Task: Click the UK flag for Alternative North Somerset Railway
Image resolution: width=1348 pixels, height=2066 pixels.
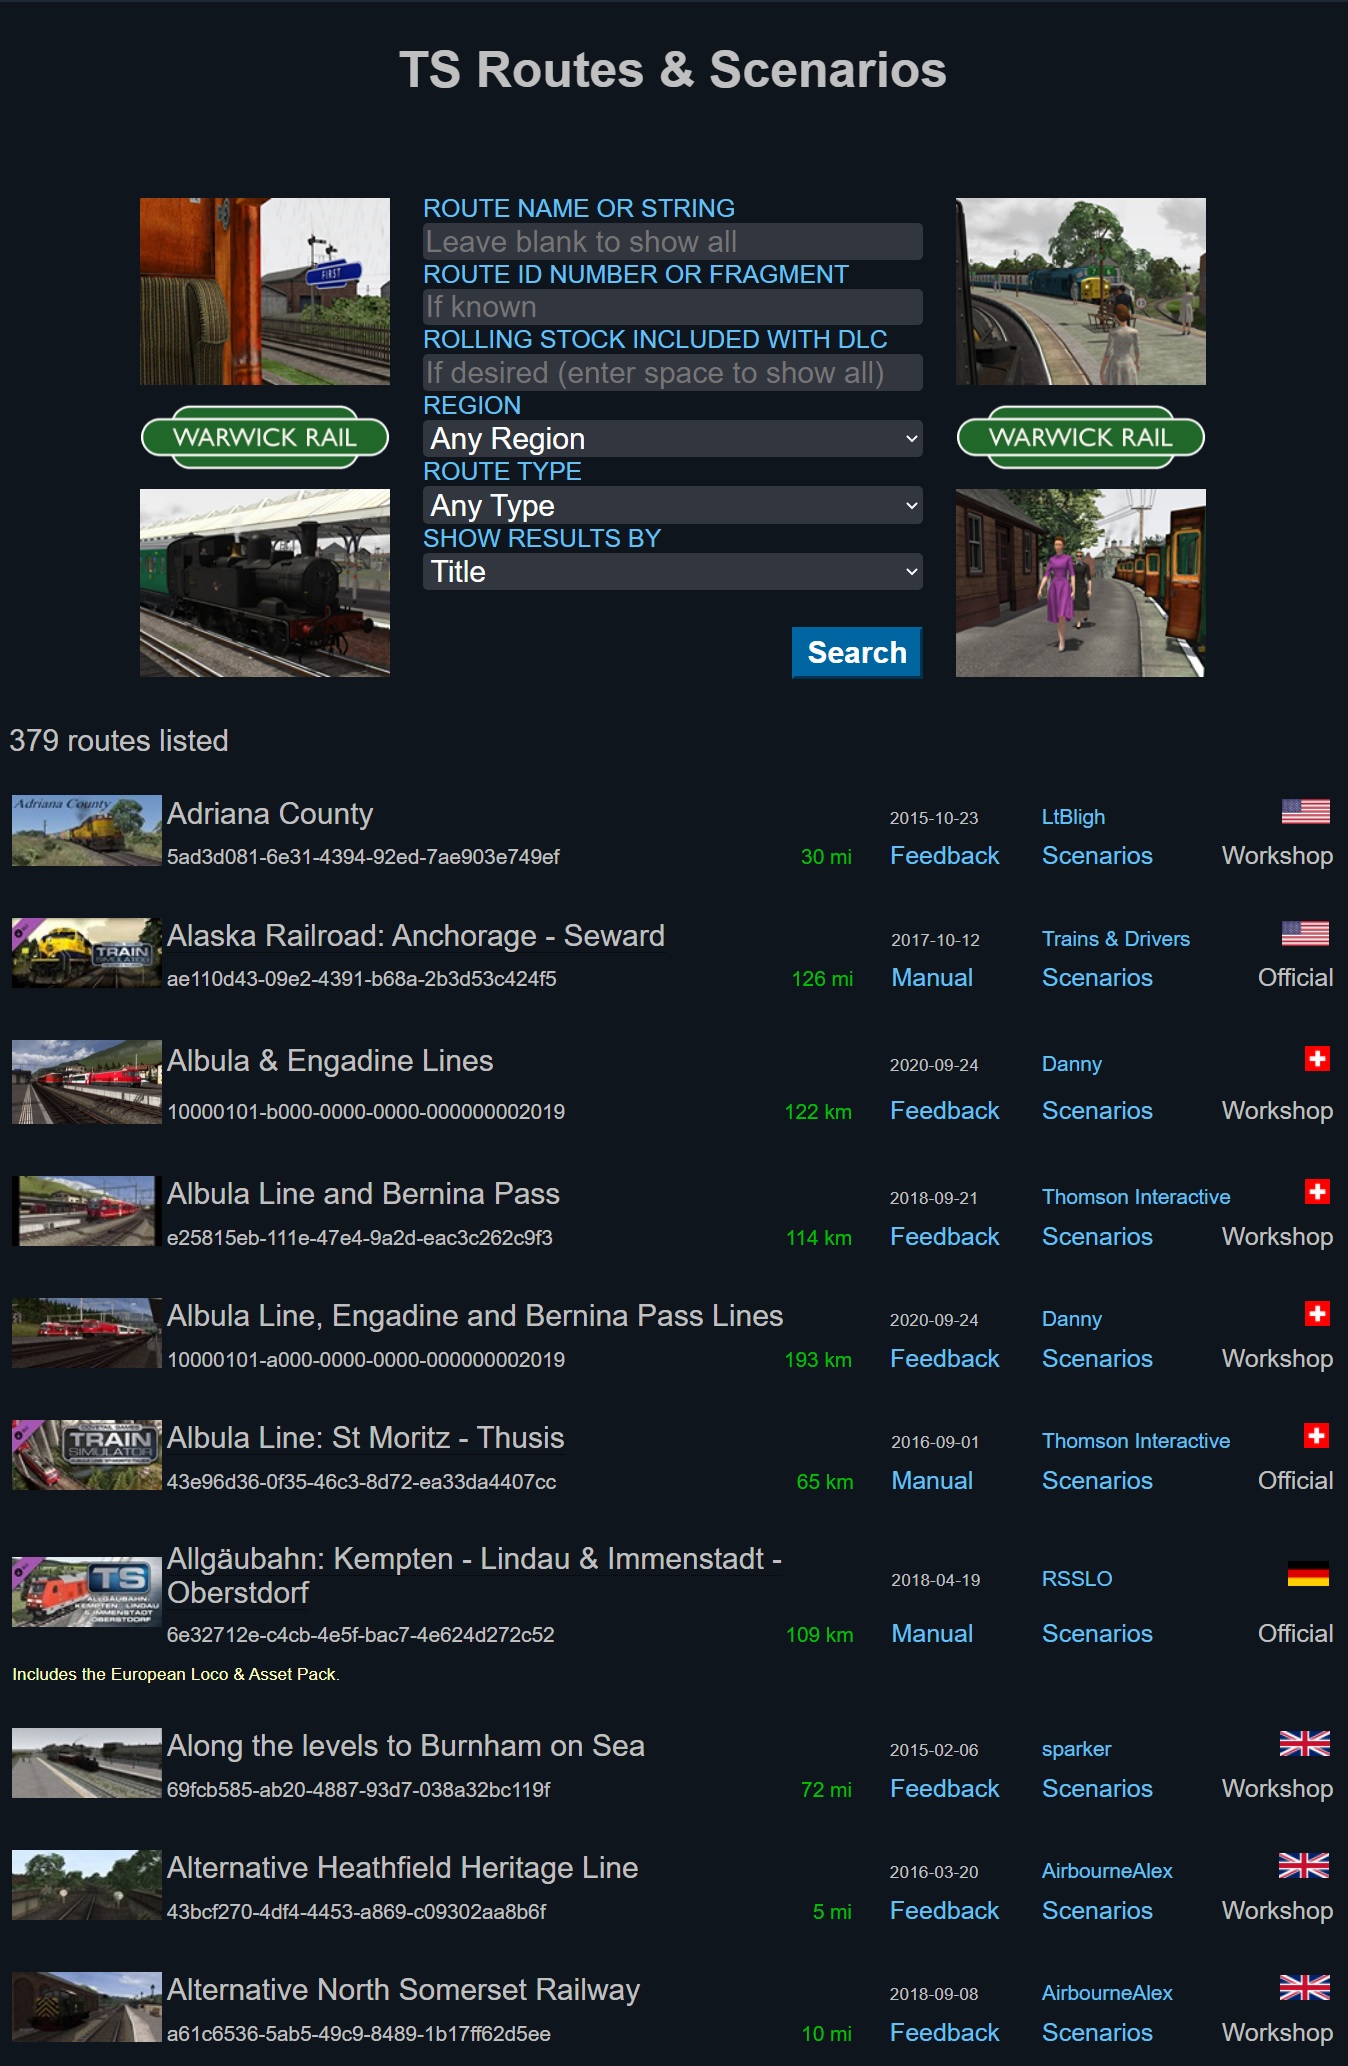Action: point(1305,1987)
